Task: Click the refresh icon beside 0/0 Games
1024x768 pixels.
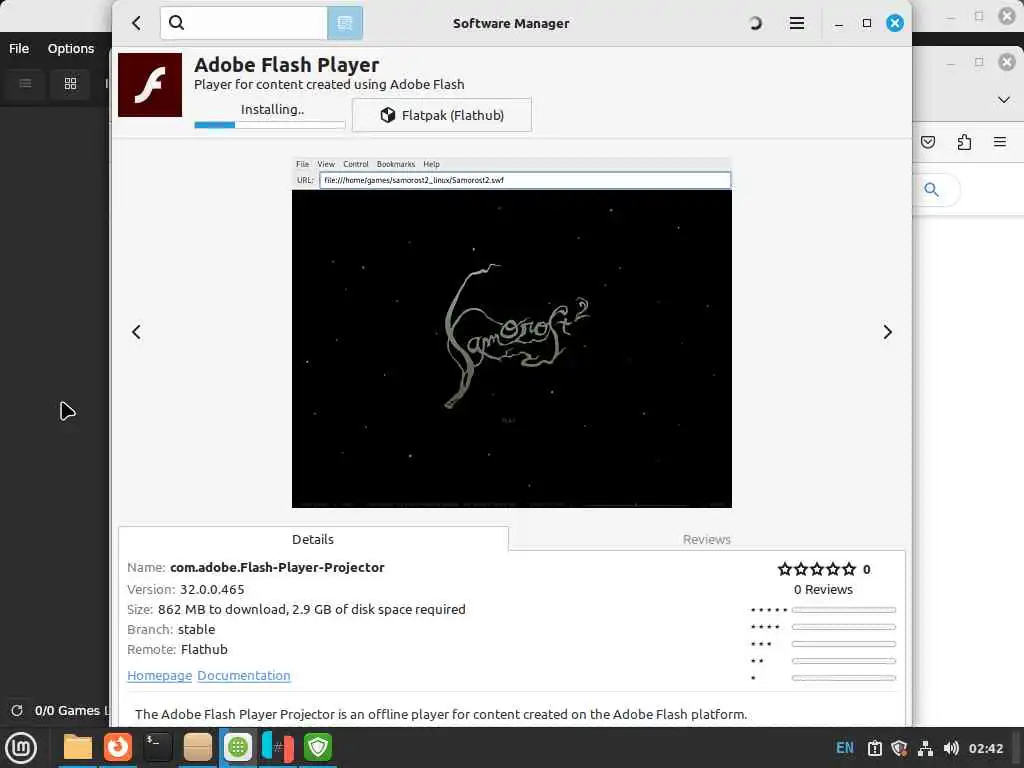Action: 17,711
